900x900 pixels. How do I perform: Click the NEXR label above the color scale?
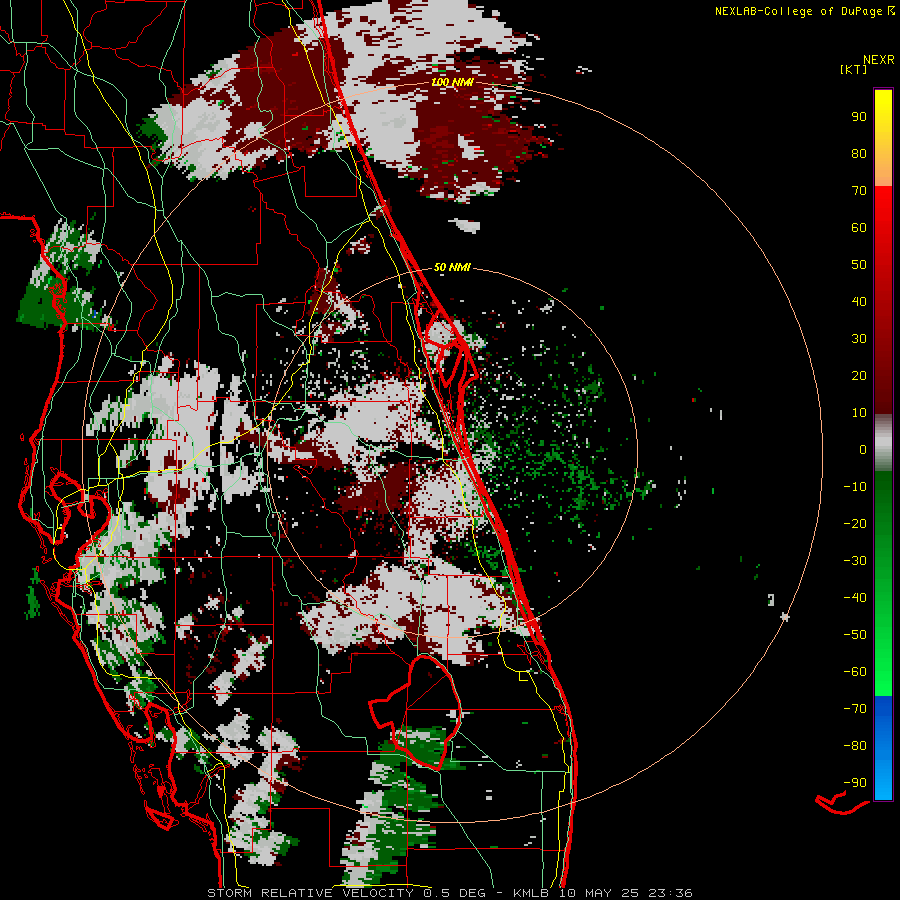pyautogui.click(x=878, y=60)
